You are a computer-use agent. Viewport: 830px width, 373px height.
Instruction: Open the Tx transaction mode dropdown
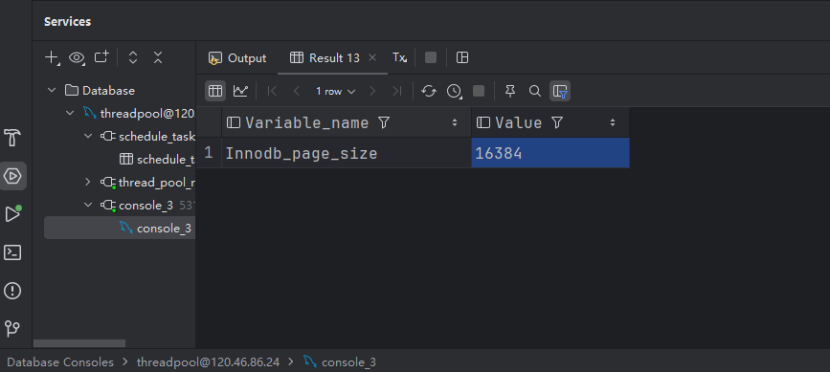coord(399,58)
